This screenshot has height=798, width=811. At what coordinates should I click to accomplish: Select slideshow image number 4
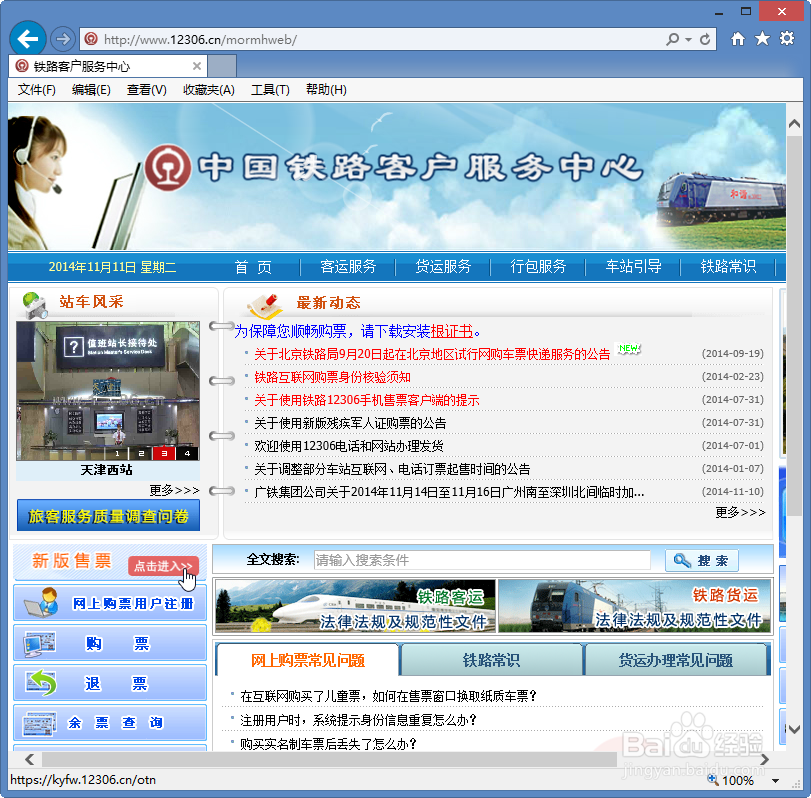point(187,454)
